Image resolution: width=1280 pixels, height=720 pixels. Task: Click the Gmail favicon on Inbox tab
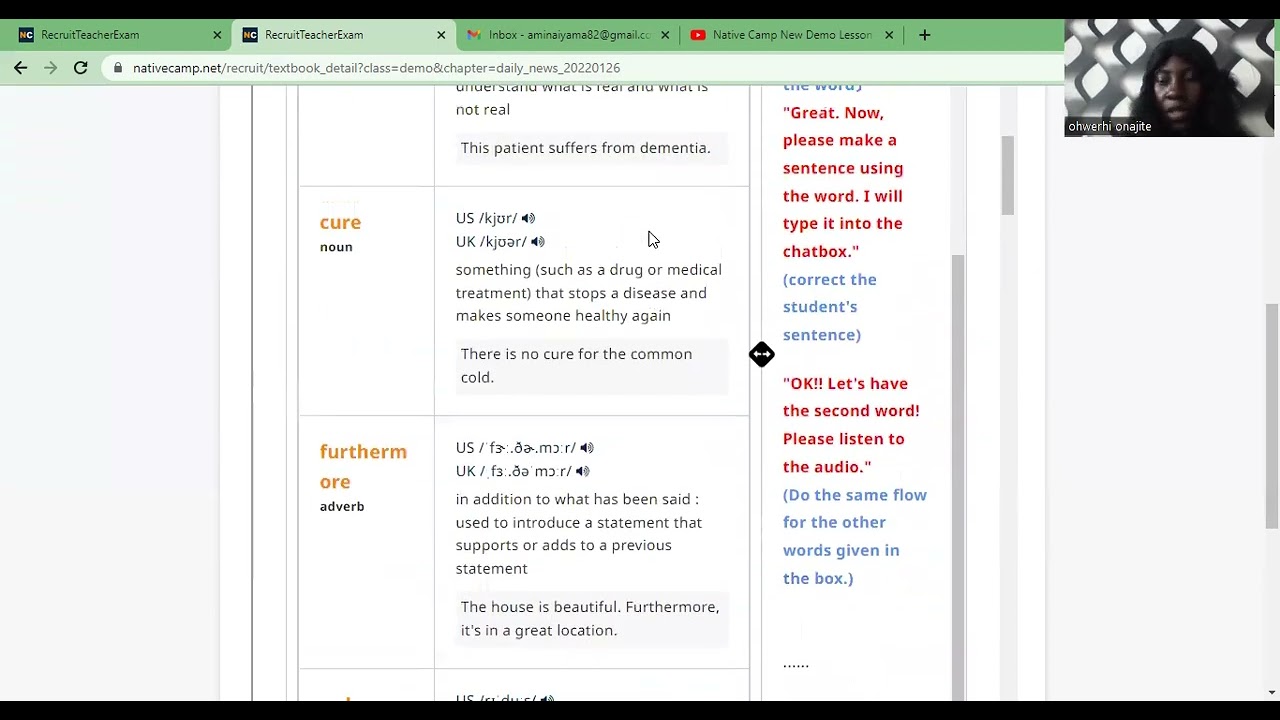click(x=474, y=35)
